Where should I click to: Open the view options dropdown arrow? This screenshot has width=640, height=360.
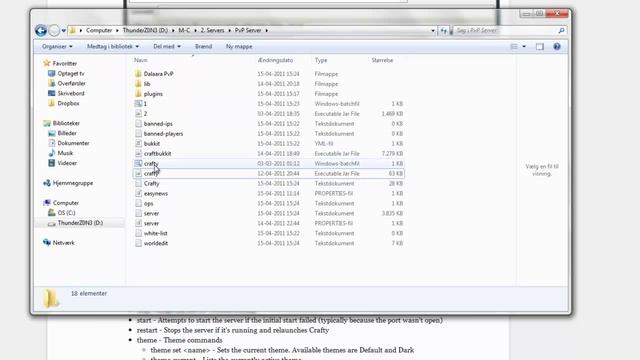524,47
